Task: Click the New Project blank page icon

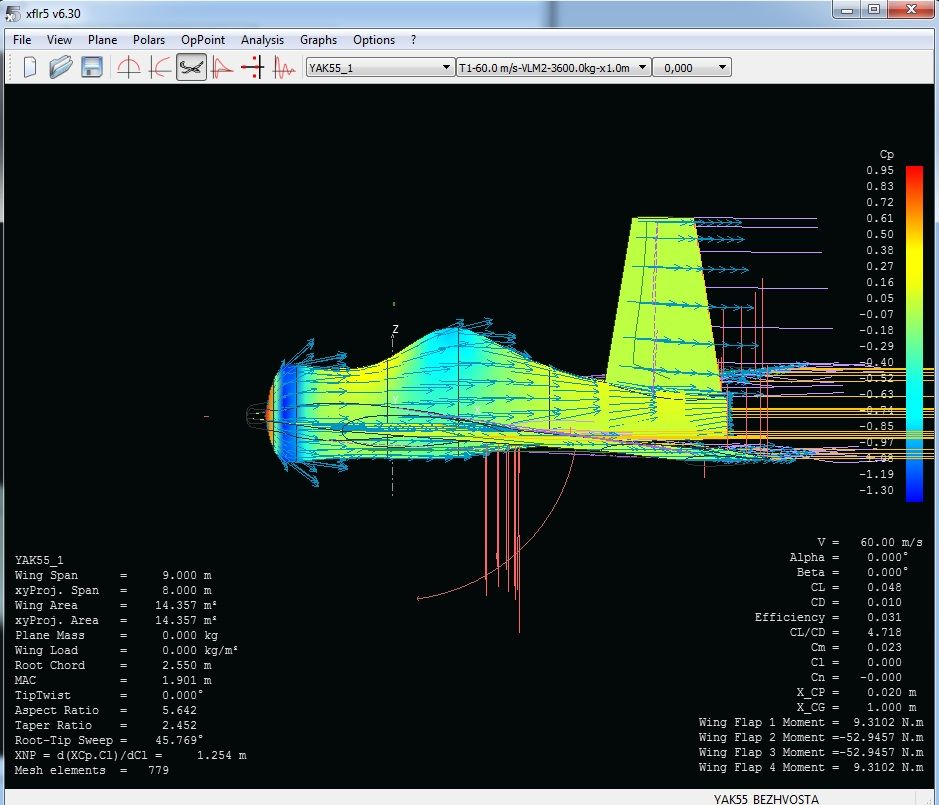Action: [30, 67]
